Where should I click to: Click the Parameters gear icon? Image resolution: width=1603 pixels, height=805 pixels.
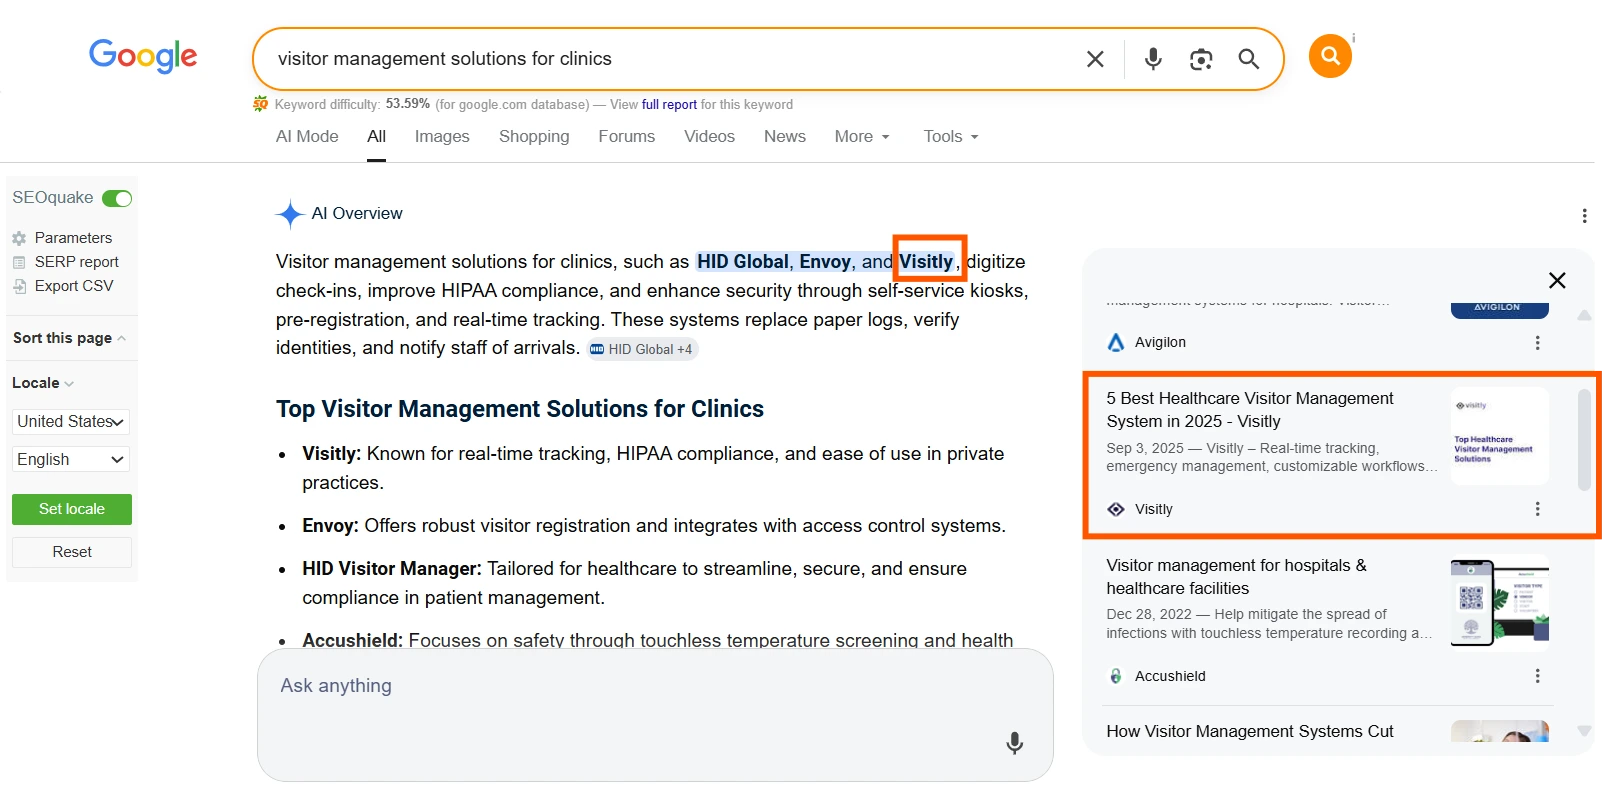coord(19,238)
